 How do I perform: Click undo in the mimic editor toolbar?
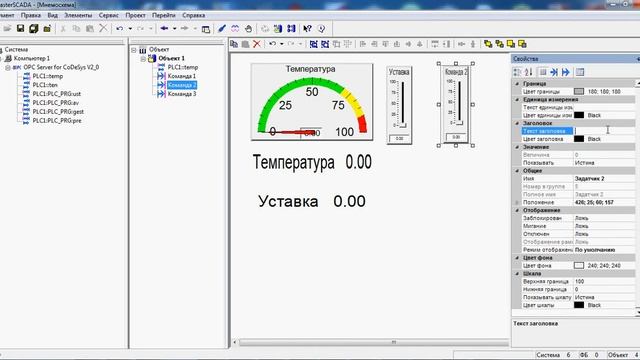[272, 44]
